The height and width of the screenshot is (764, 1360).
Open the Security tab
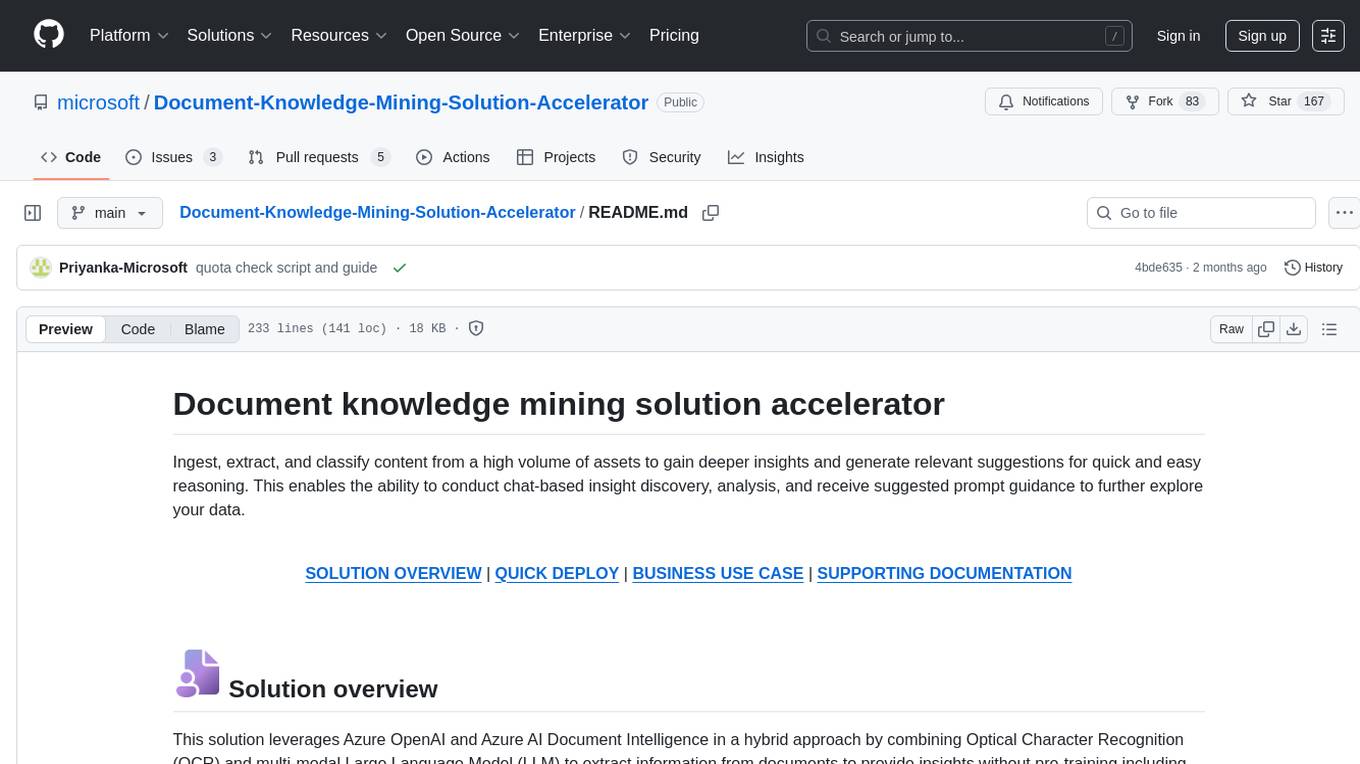coord(662,157)
